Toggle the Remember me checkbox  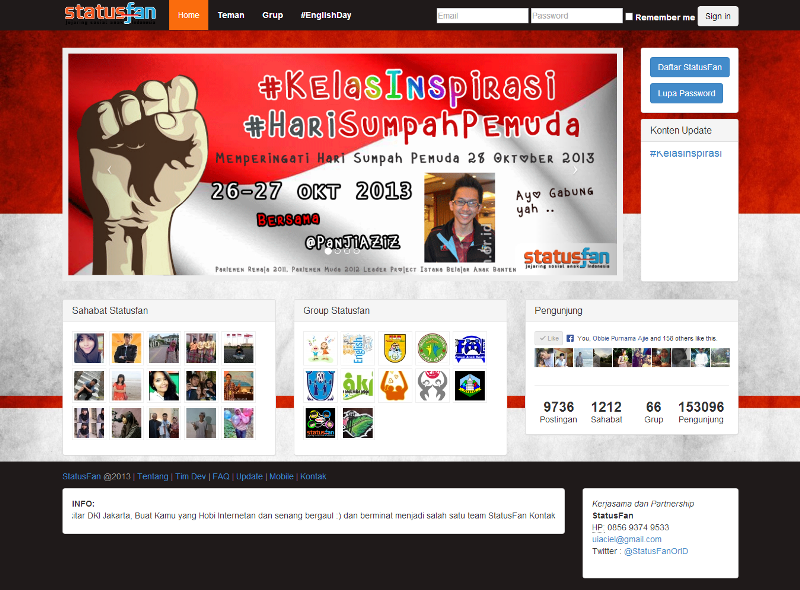pyautogui.click(x=629, y=16)
